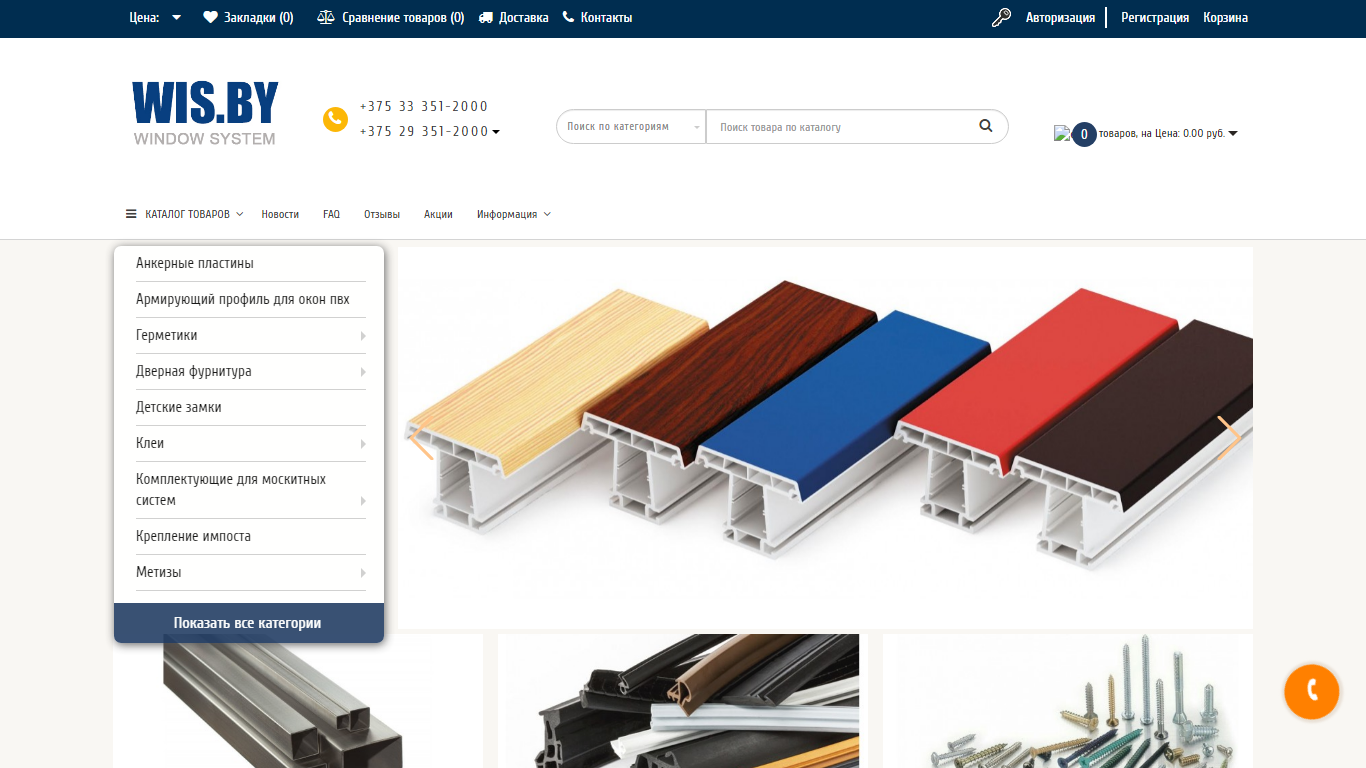
Task: Click the comparison scales icon
Action: click(x=326, y=17)
